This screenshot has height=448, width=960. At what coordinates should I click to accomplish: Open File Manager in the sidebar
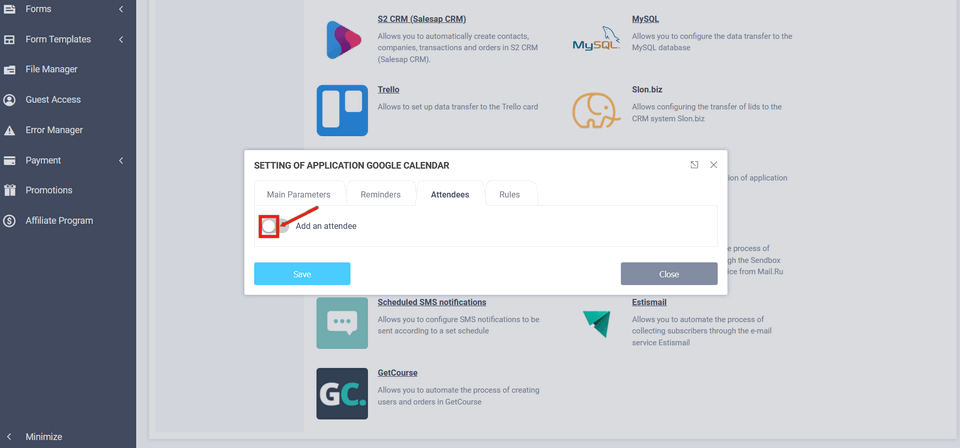51,69
